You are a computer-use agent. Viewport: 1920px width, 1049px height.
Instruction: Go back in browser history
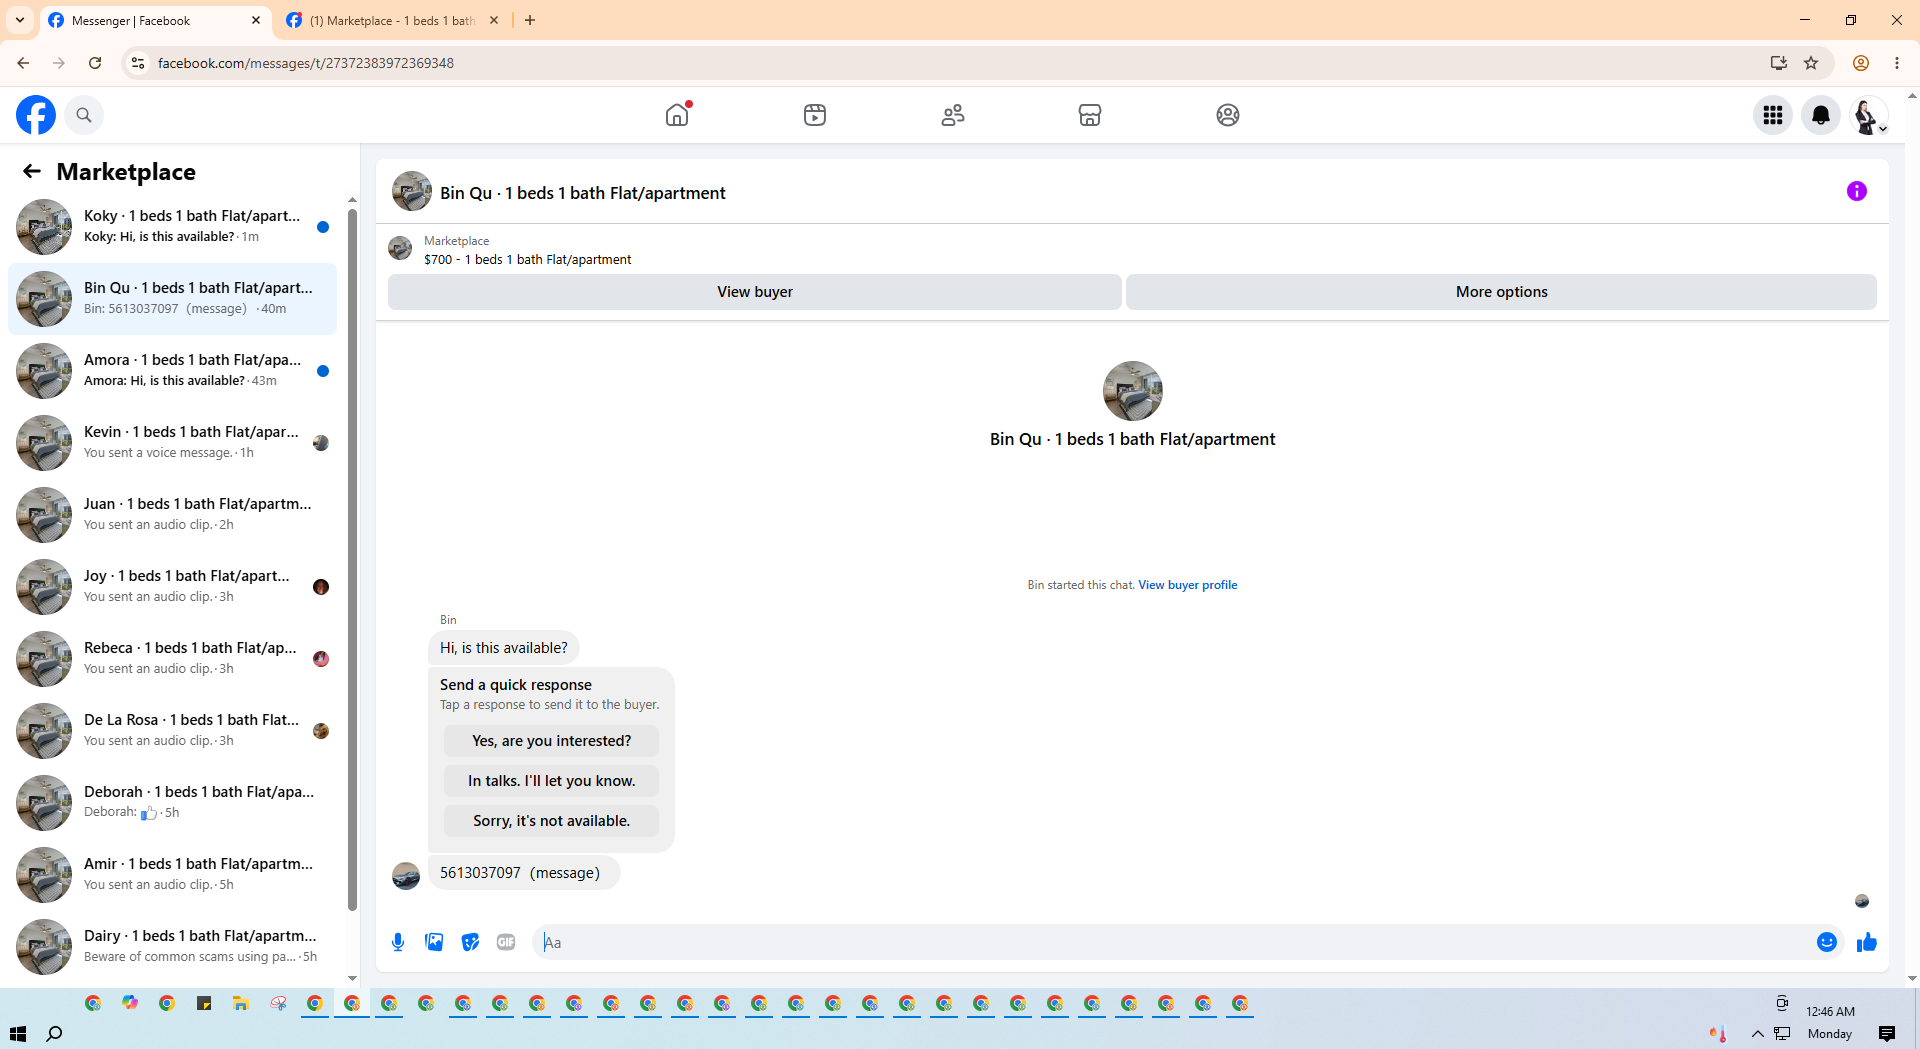[x=23, y=63]
